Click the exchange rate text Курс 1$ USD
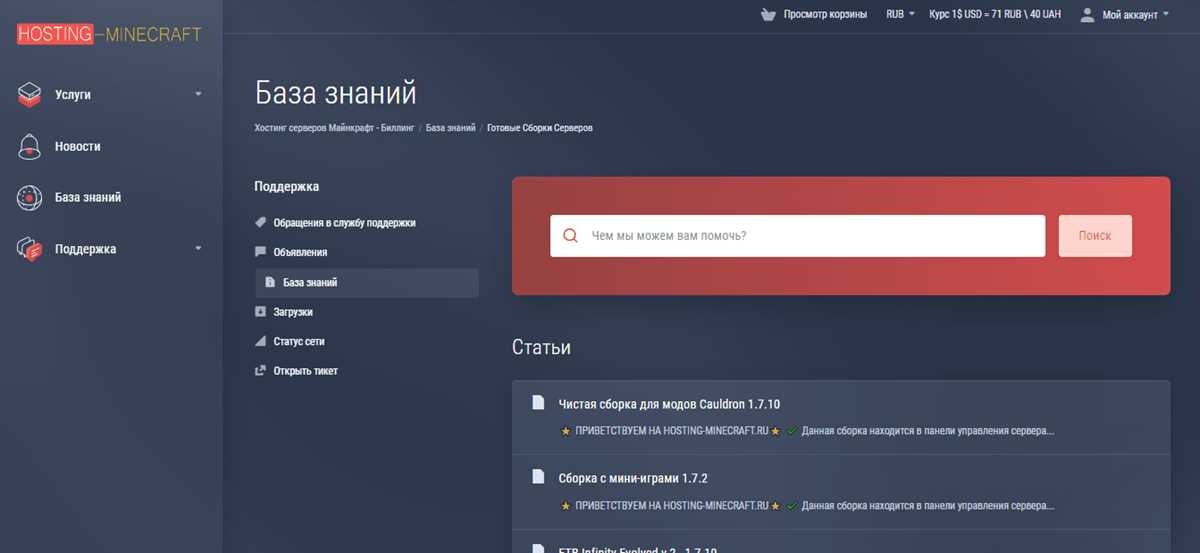Image resolution: width=1200 pixels, height=553 pixels. [x=995, y=15]
